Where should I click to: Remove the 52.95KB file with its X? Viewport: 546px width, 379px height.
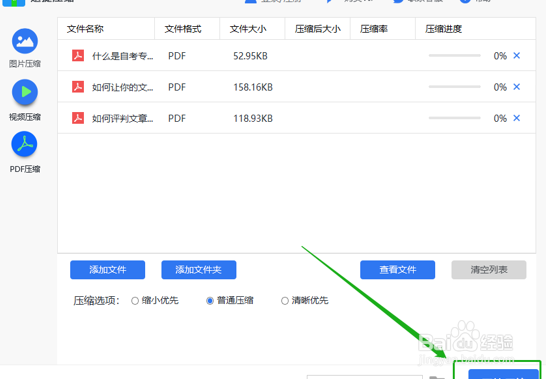pyautogui.click(x=517, y=55)
